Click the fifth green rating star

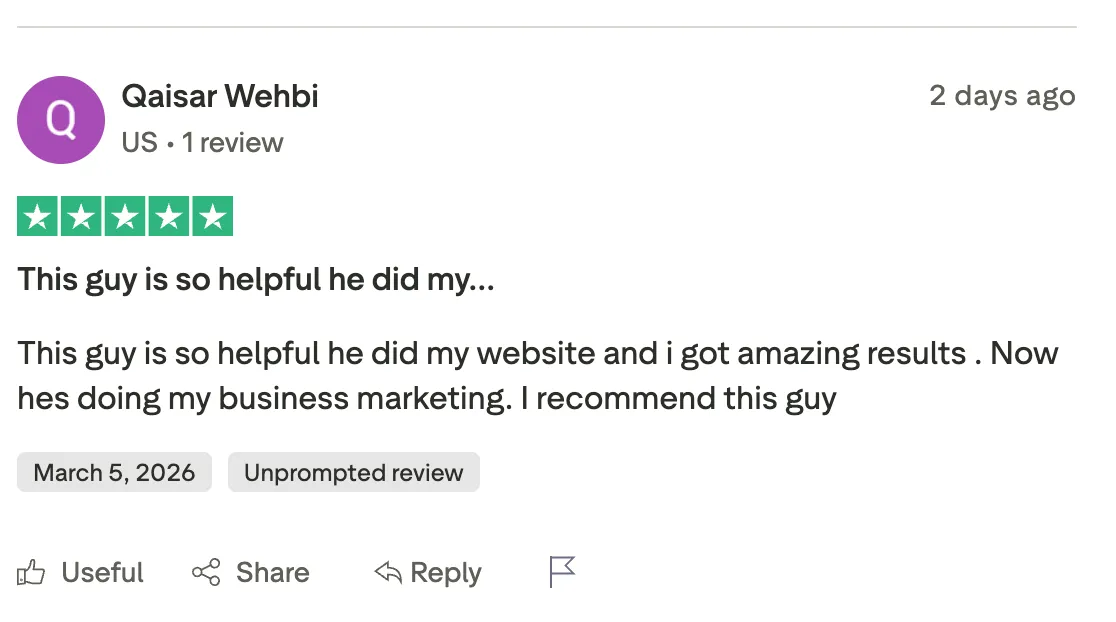click(212, 217)
